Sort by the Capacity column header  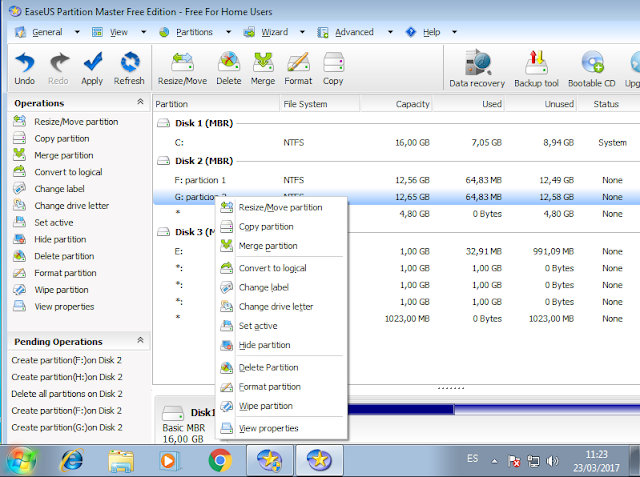(x=396, y=104)
